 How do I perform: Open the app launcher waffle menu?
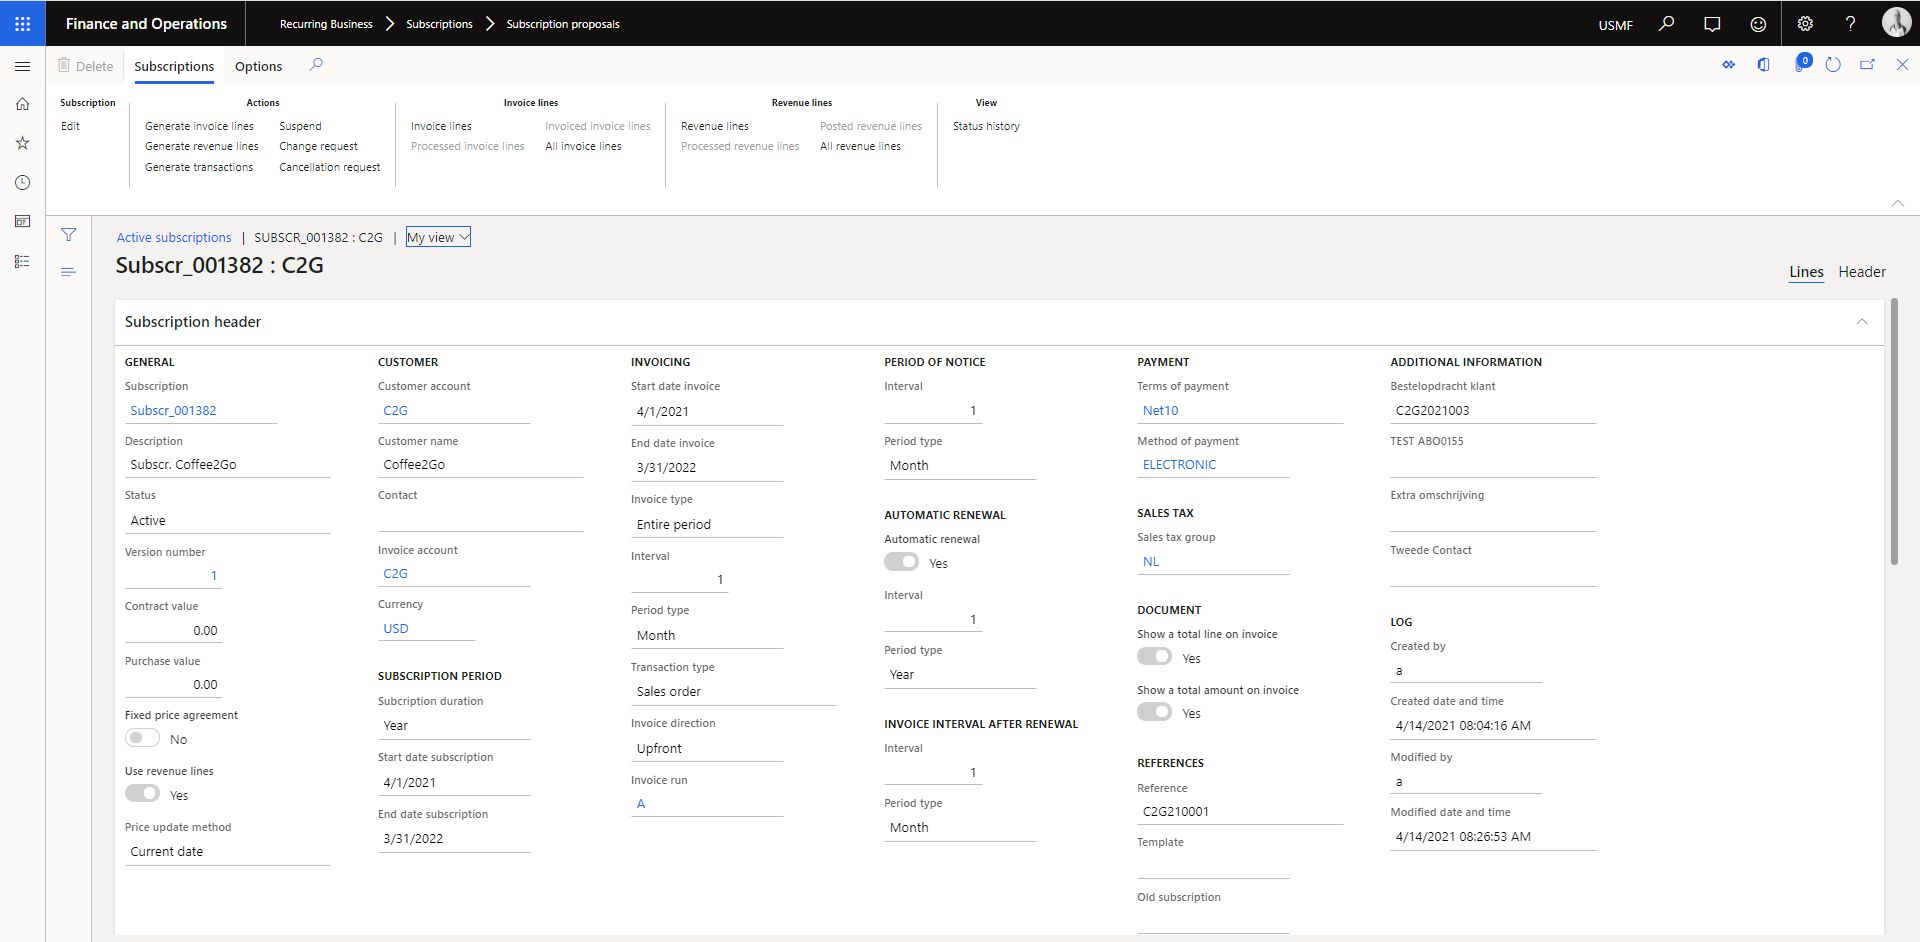coord(22,23)
